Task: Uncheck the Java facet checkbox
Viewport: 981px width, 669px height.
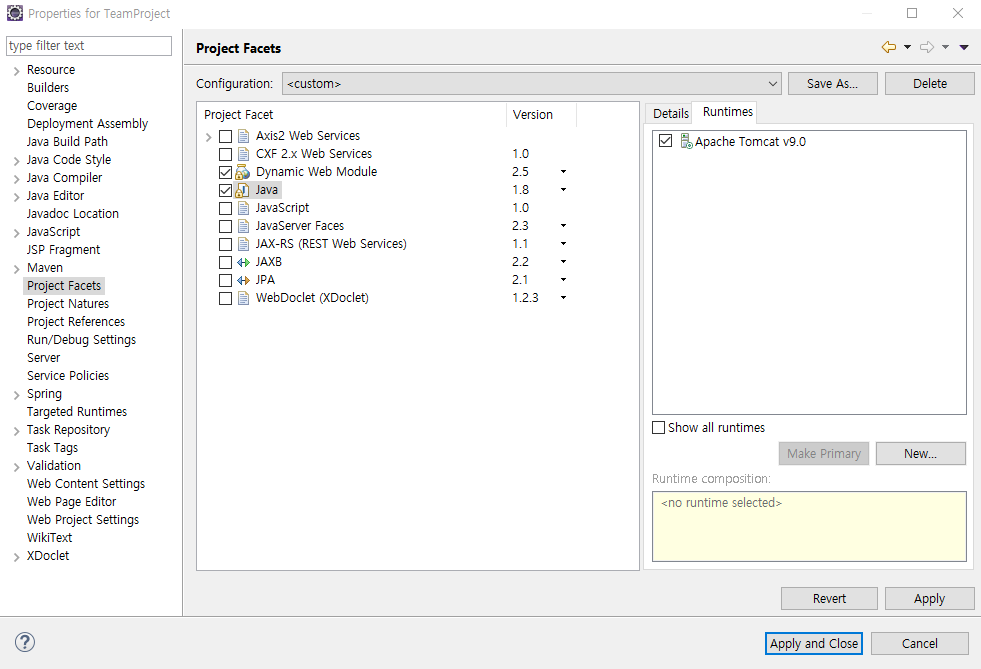Action: pos(225,190)
